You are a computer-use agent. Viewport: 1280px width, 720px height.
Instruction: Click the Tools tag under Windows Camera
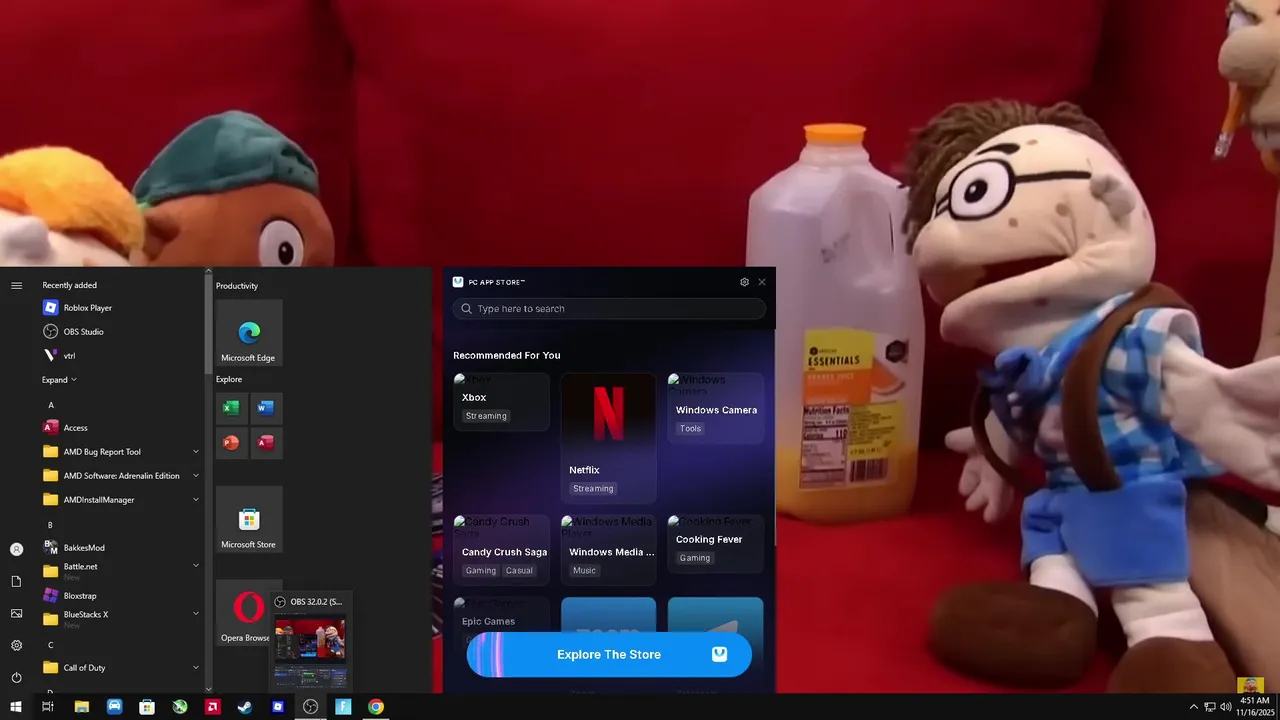point(690,428)
